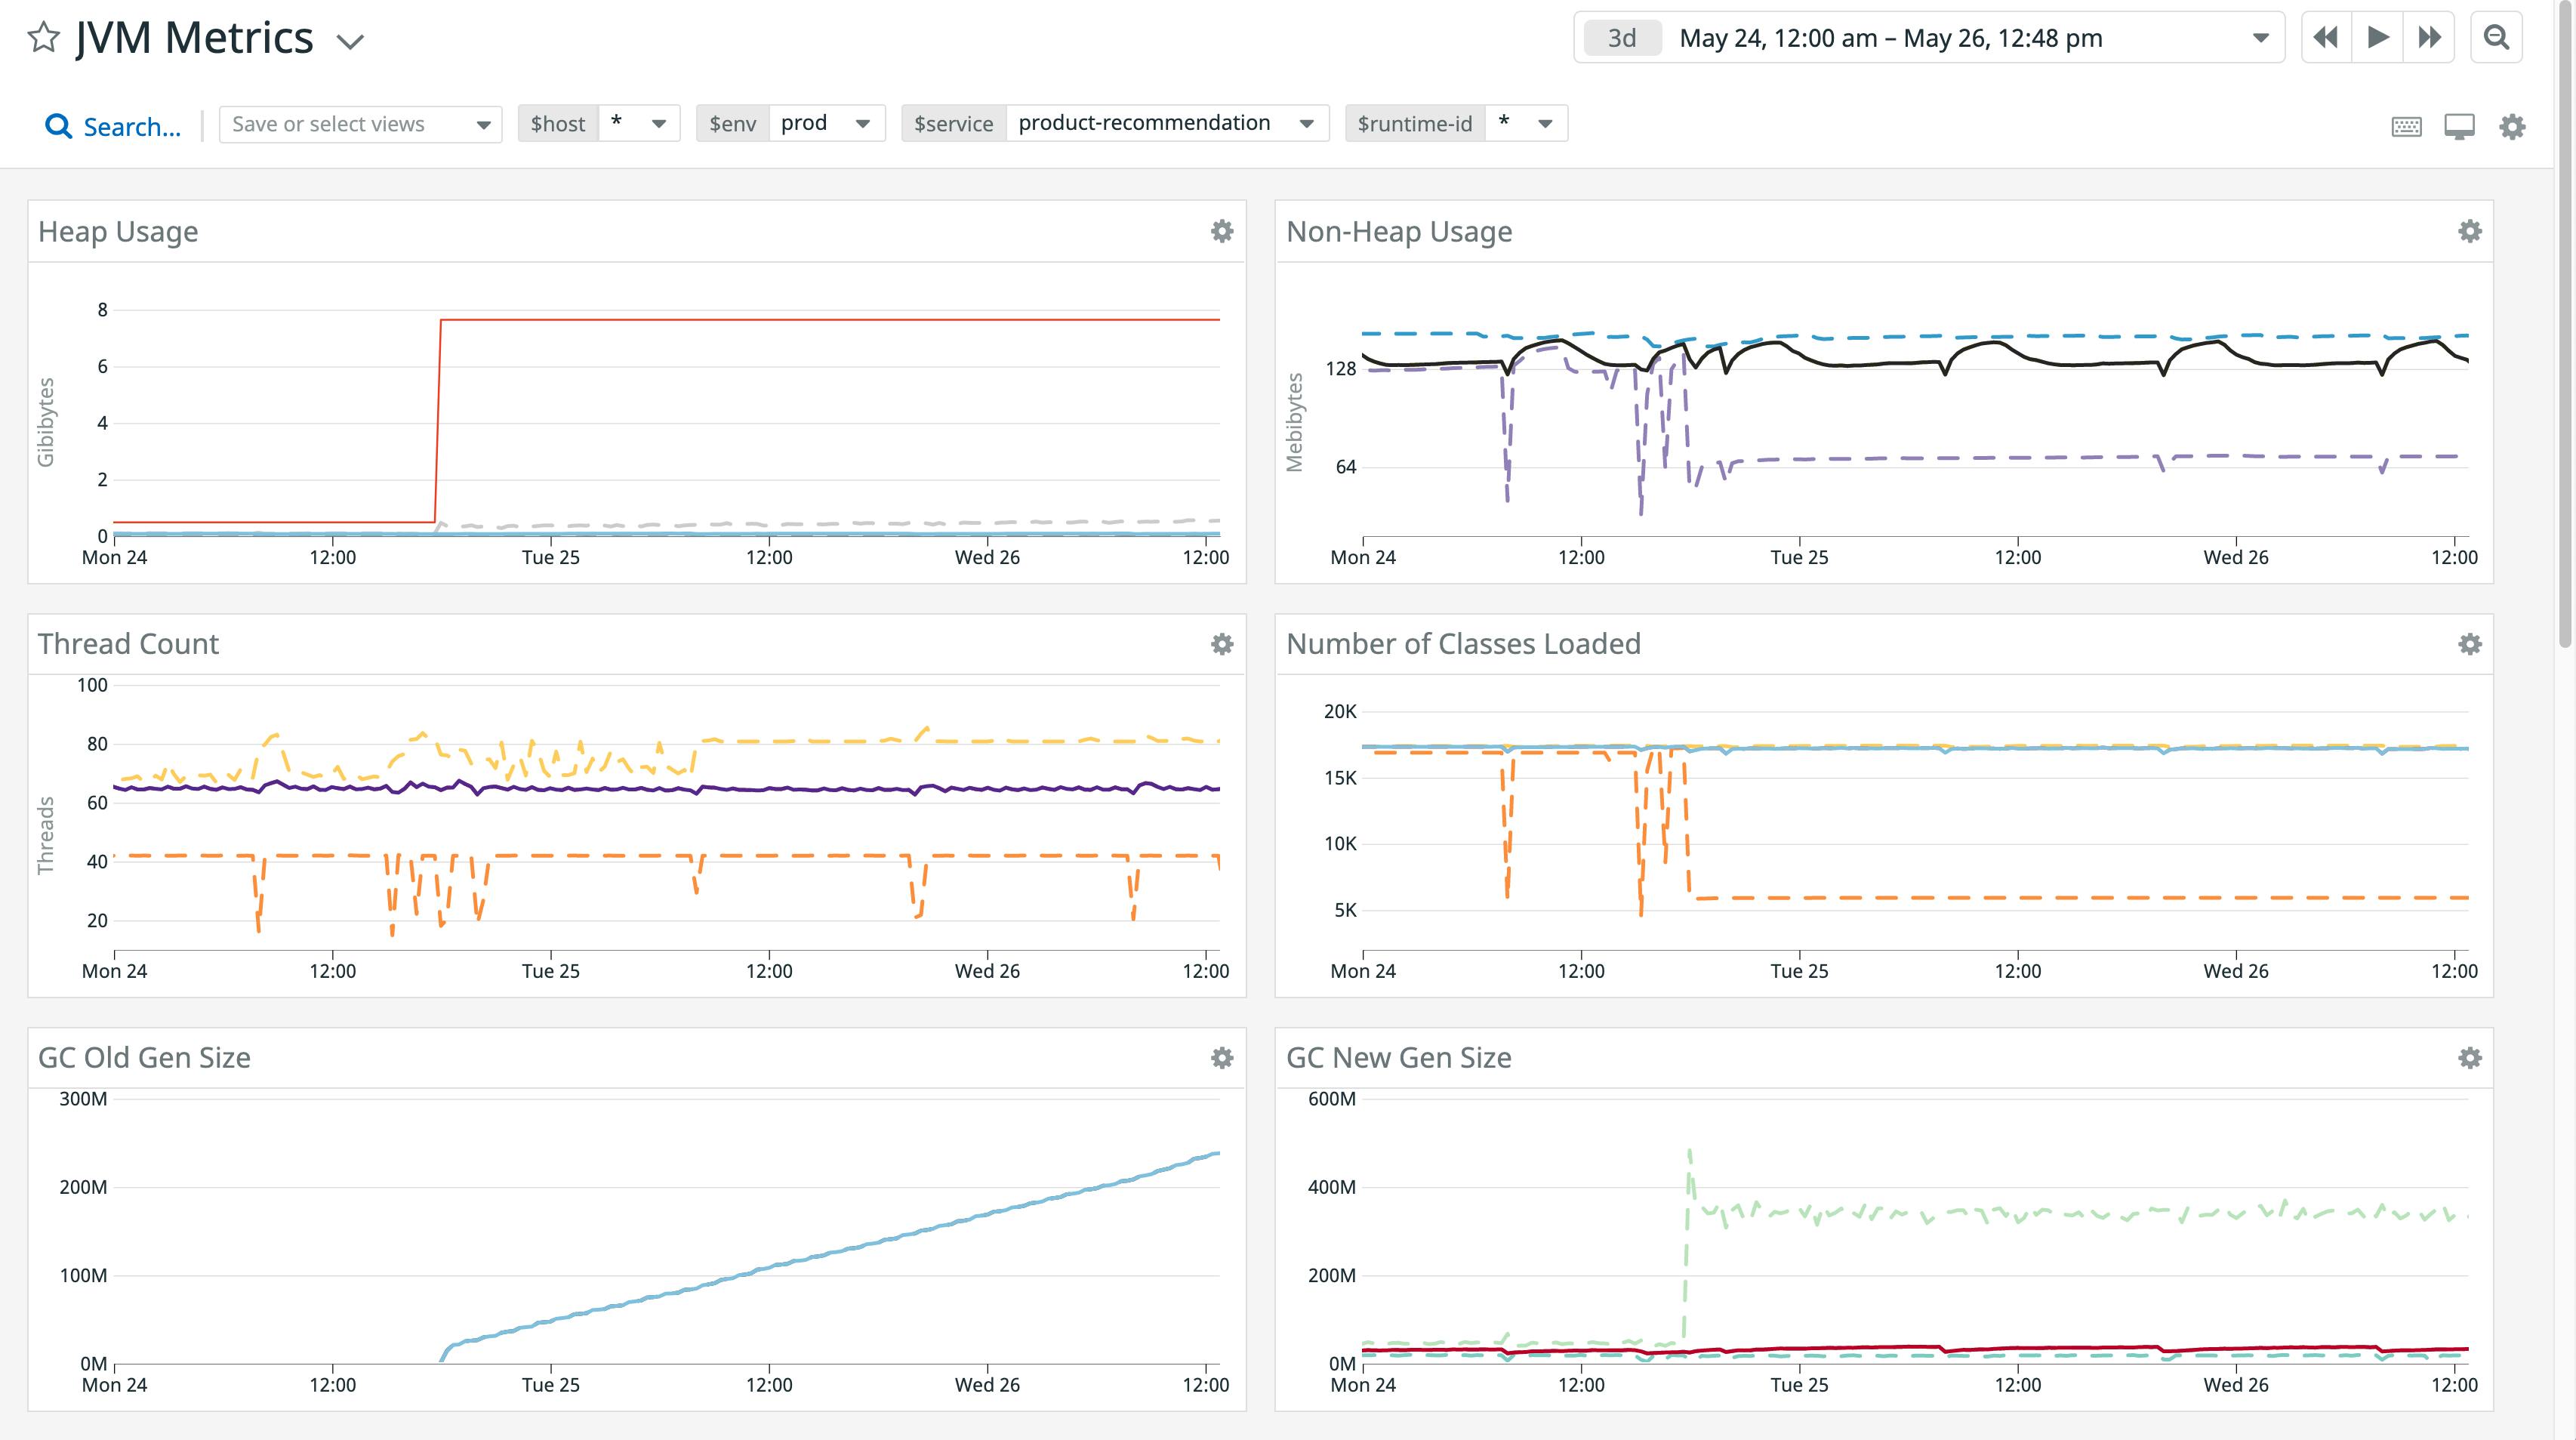The width and height of the screenshot is (2576, 1440).
Task: Open the GC Old Gen Size gear
Action: coord(1222,1058)
